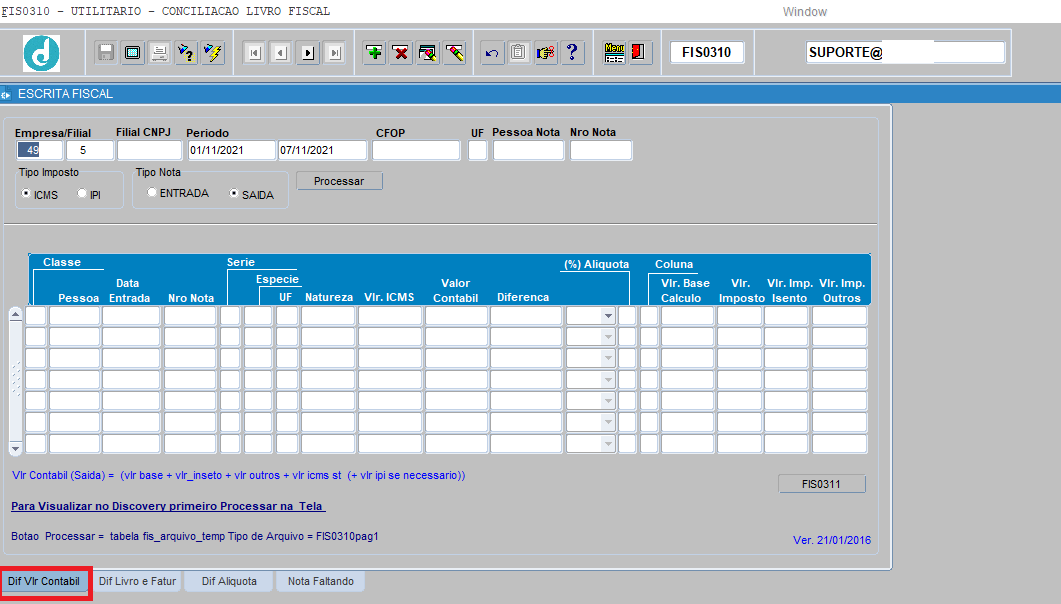This screenshot has height=604, width=1061.
Task: Jump to the last record arrow
Action: (x=334, y=53)
